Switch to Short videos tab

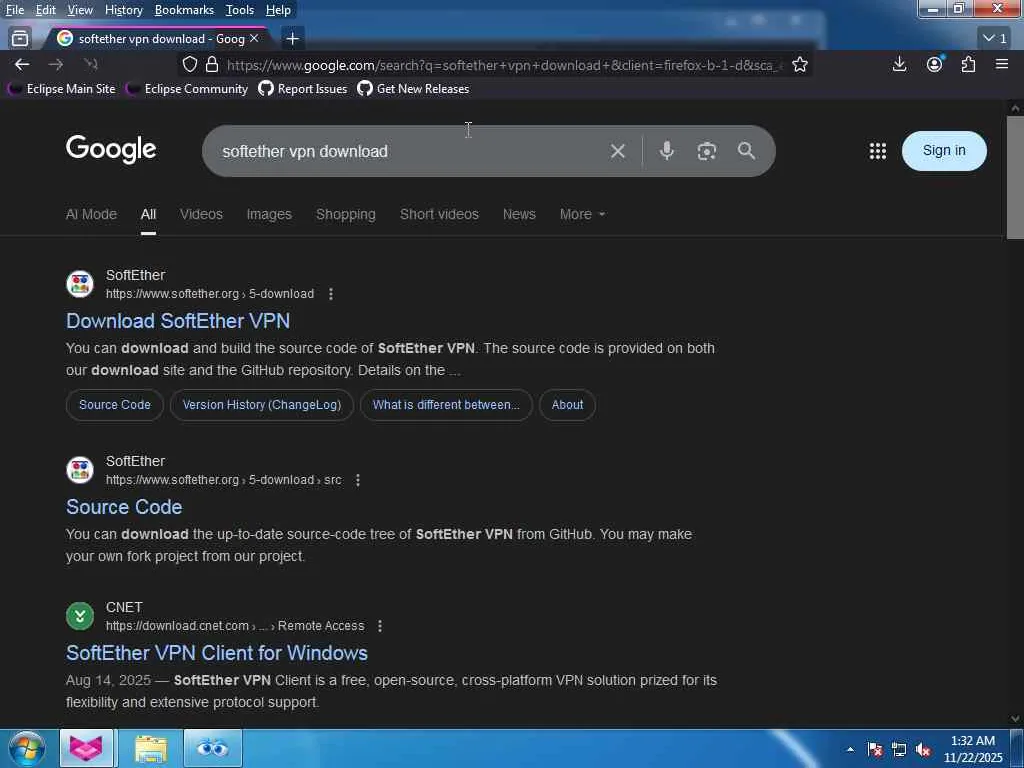[x=439, y=214]
